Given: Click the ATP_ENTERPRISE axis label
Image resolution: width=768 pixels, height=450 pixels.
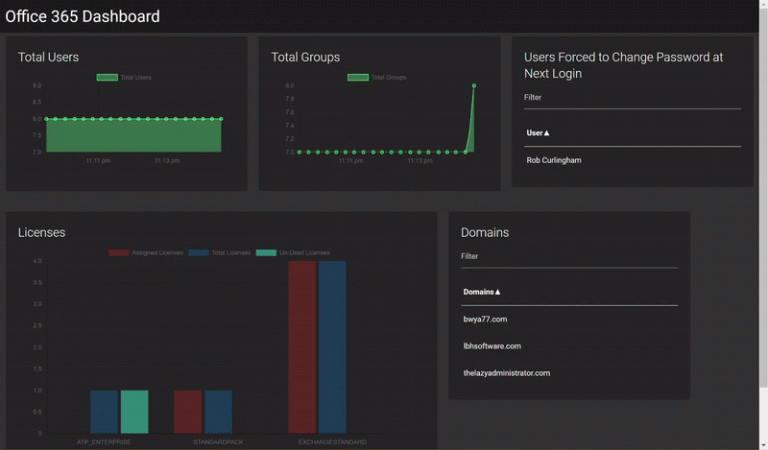Looking at the screenshot, I should coord(104,442).
